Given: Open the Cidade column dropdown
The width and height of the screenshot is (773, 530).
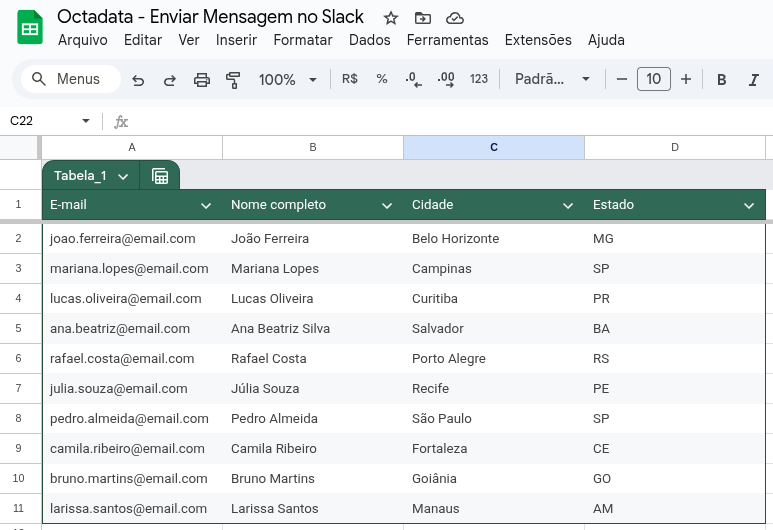Looking at the screenshot, I should [568, 206].
